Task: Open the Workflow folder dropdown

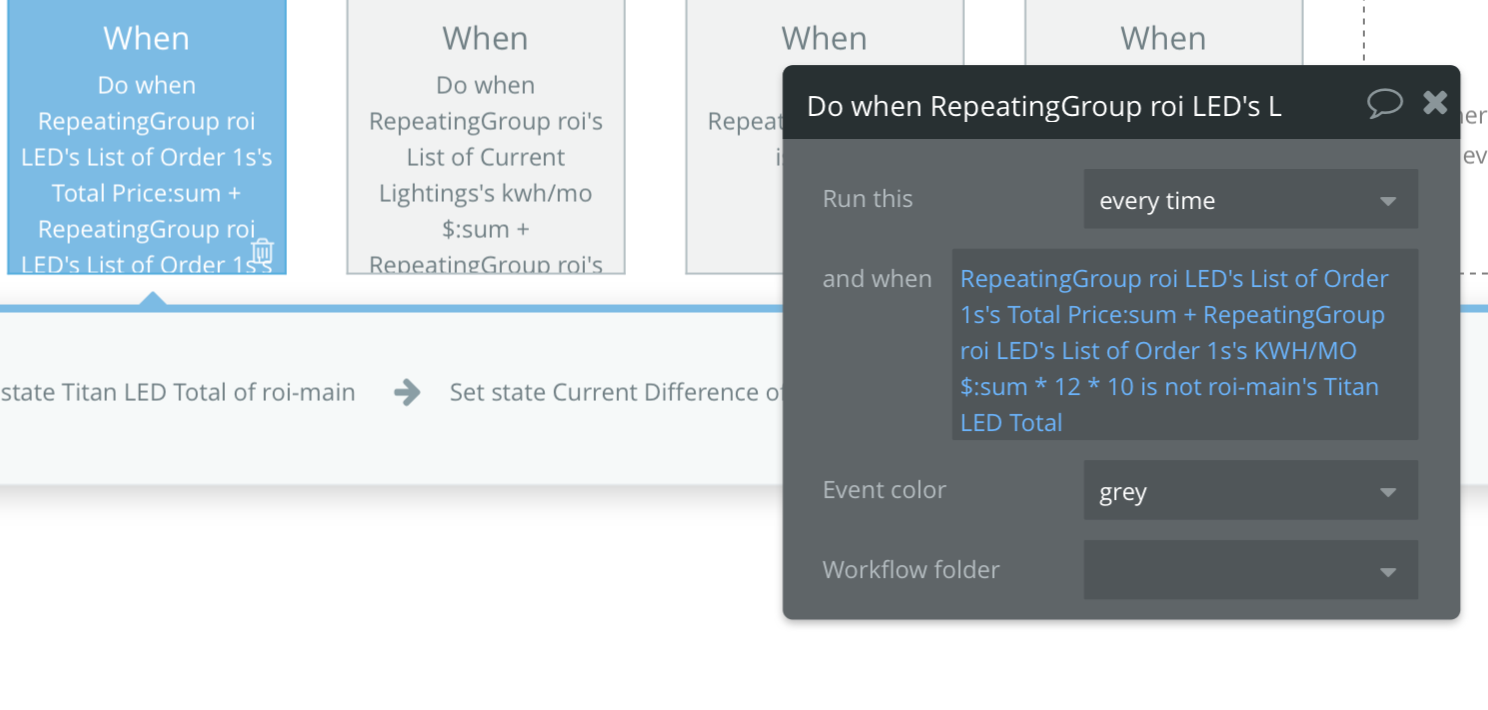Action: (1250, 571)
